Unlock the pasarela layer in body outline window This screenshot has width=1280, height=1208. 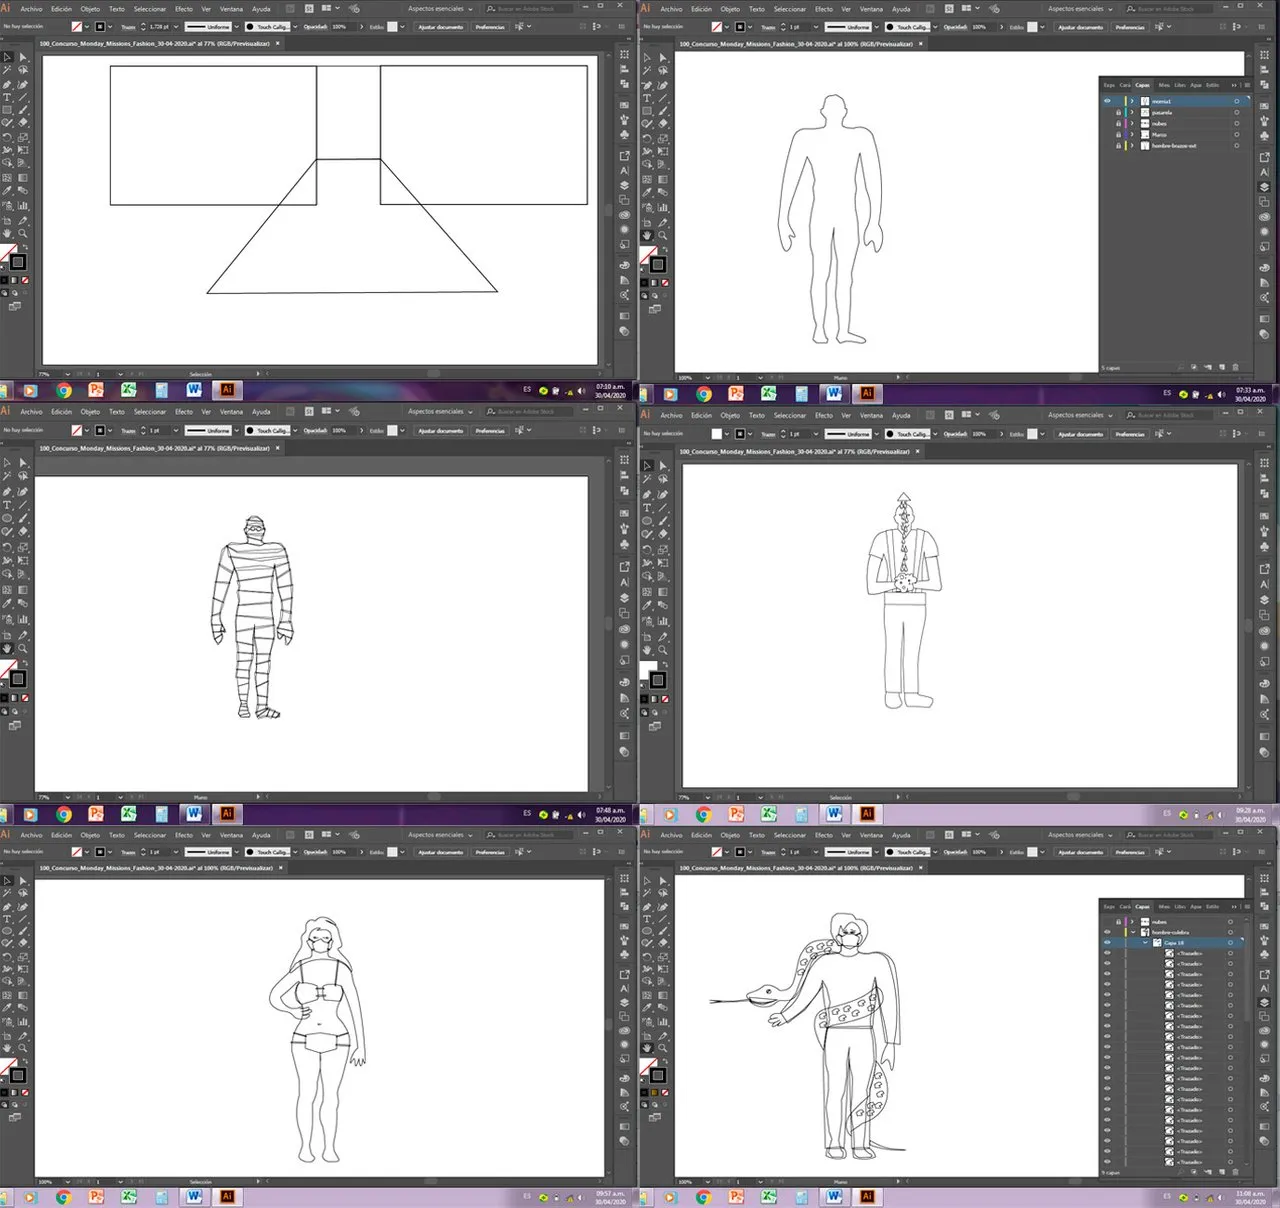[1118, 113]
